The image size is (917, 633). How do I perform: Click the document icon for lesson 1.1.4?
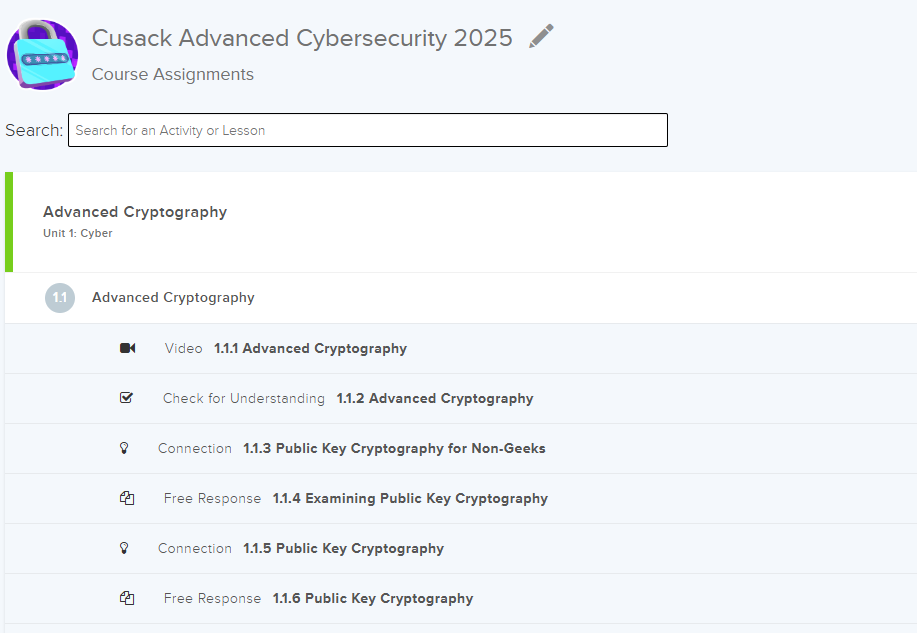(x=127, y=498)
